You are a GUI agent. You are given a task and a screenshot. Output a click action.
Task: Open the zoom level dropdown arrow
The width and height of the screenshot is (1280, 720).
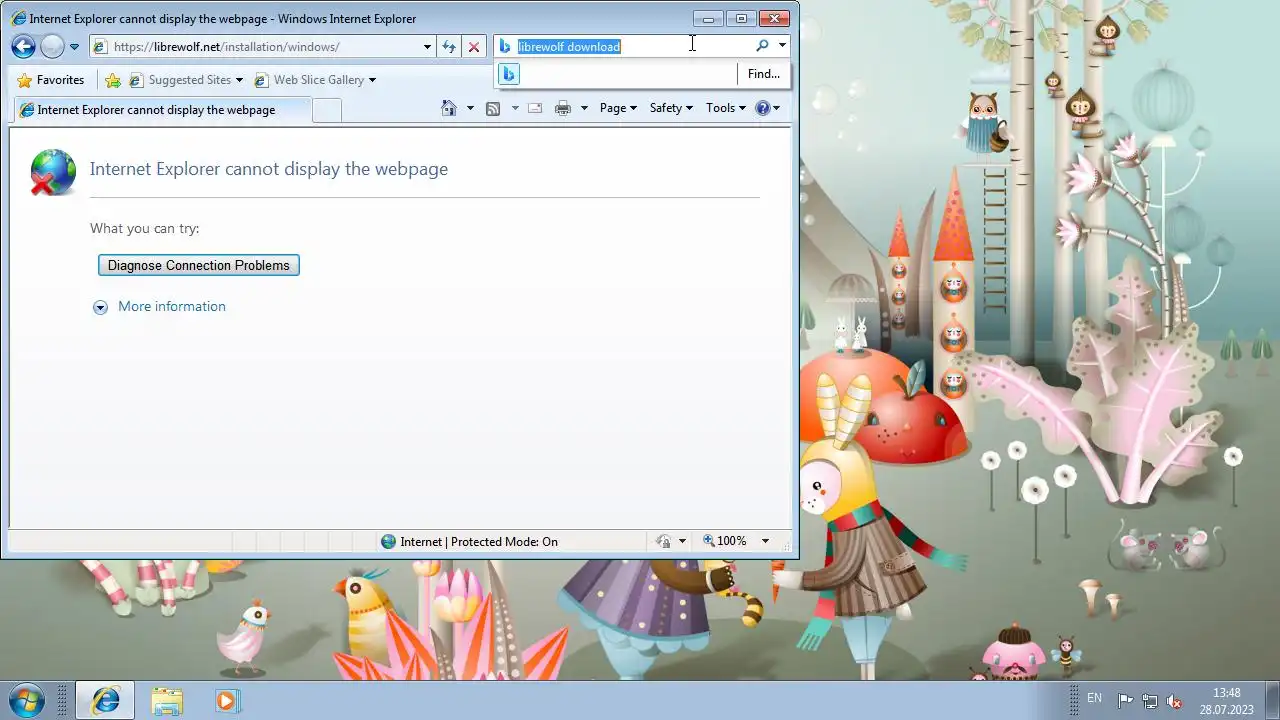point(765,541)
